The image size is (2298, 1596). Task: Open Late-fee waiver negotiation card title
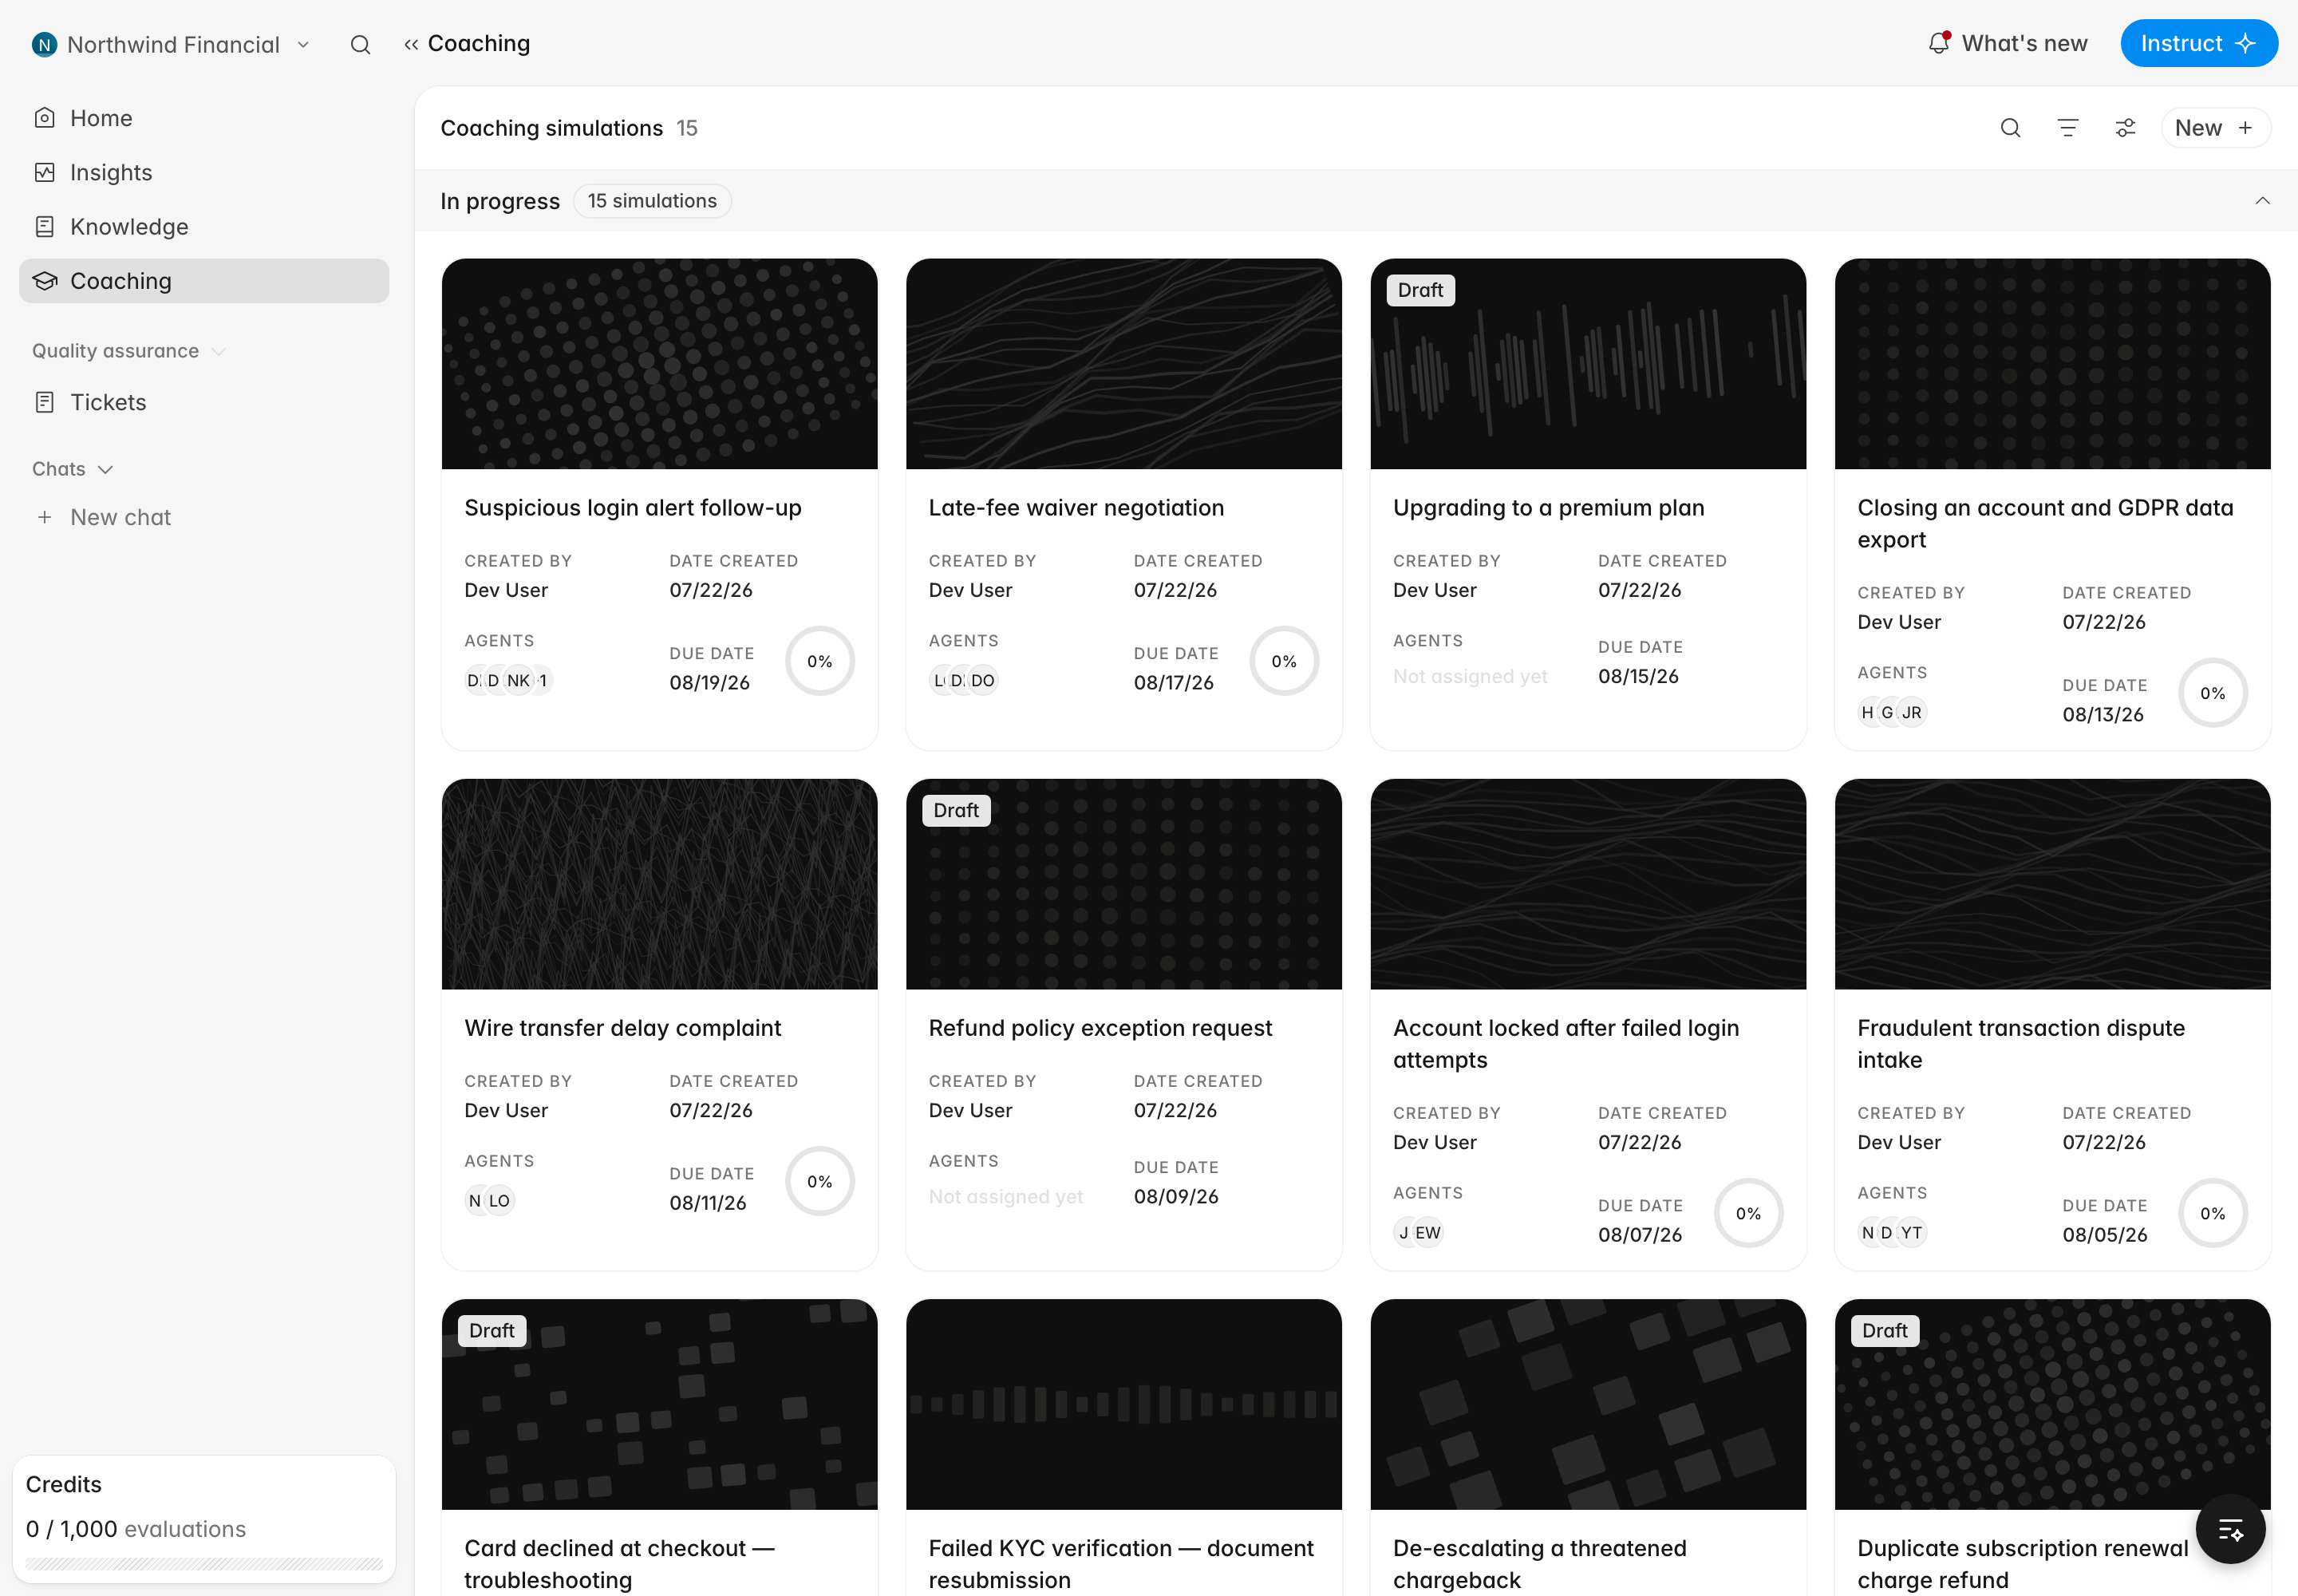coord(1076,508)
